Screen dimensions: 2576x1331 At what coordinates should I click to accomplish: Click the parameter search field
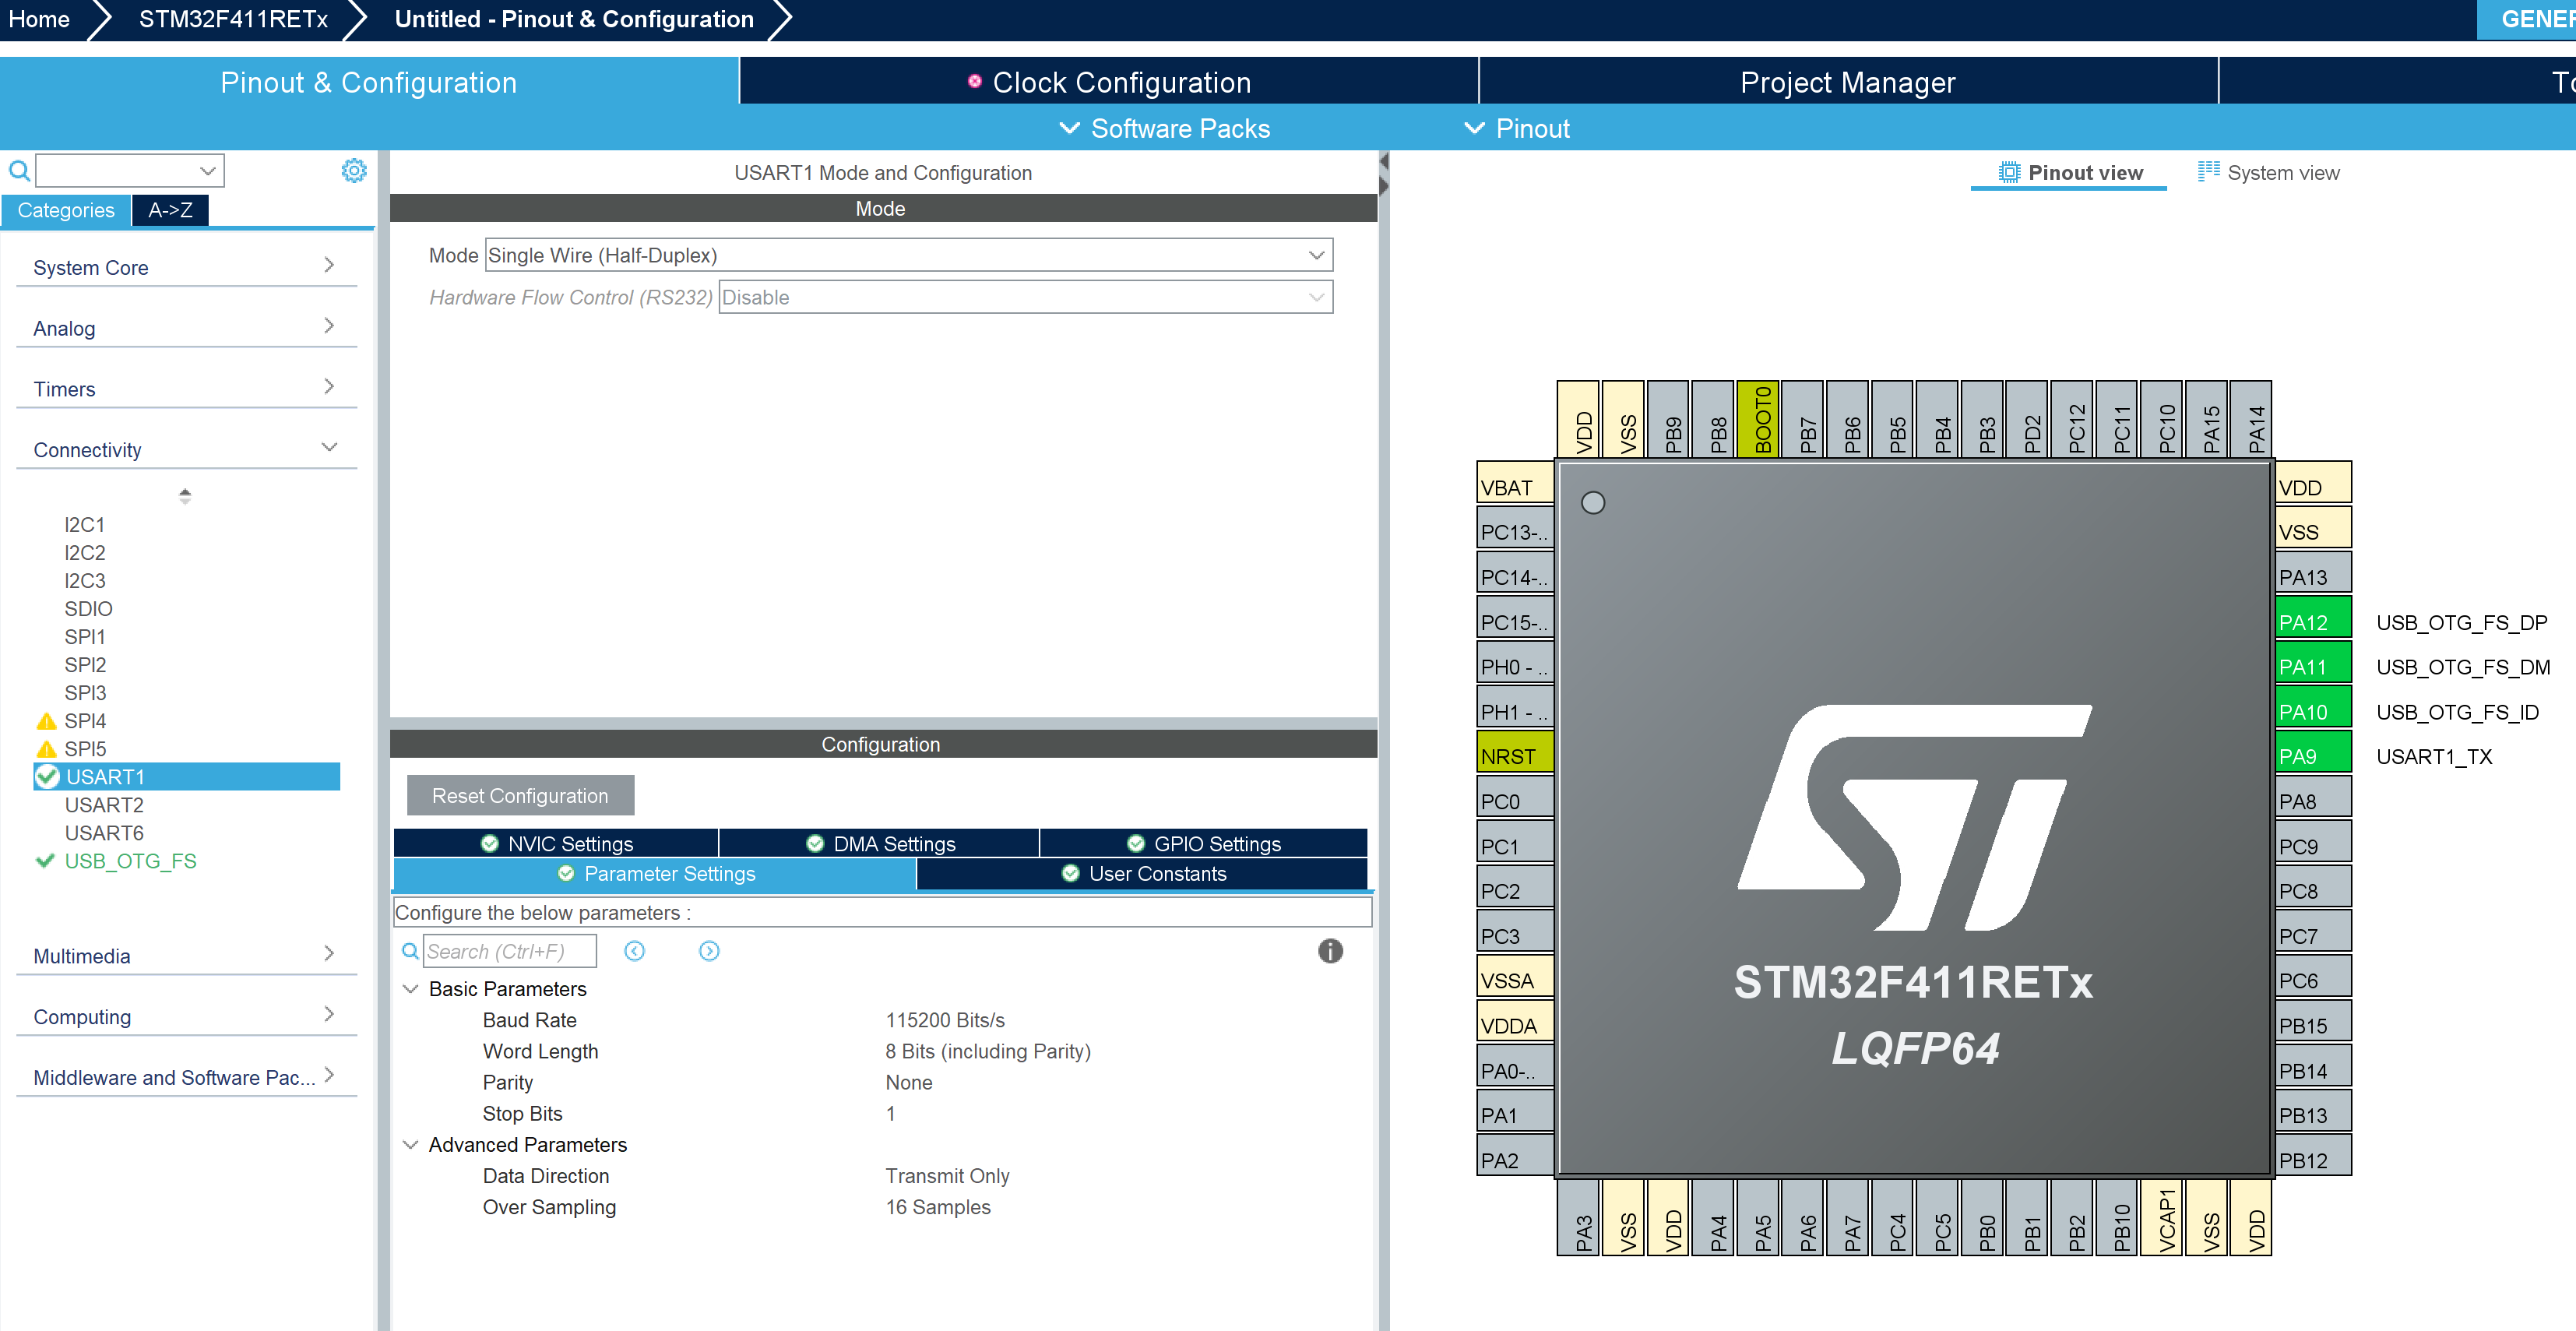click(508, 950)
